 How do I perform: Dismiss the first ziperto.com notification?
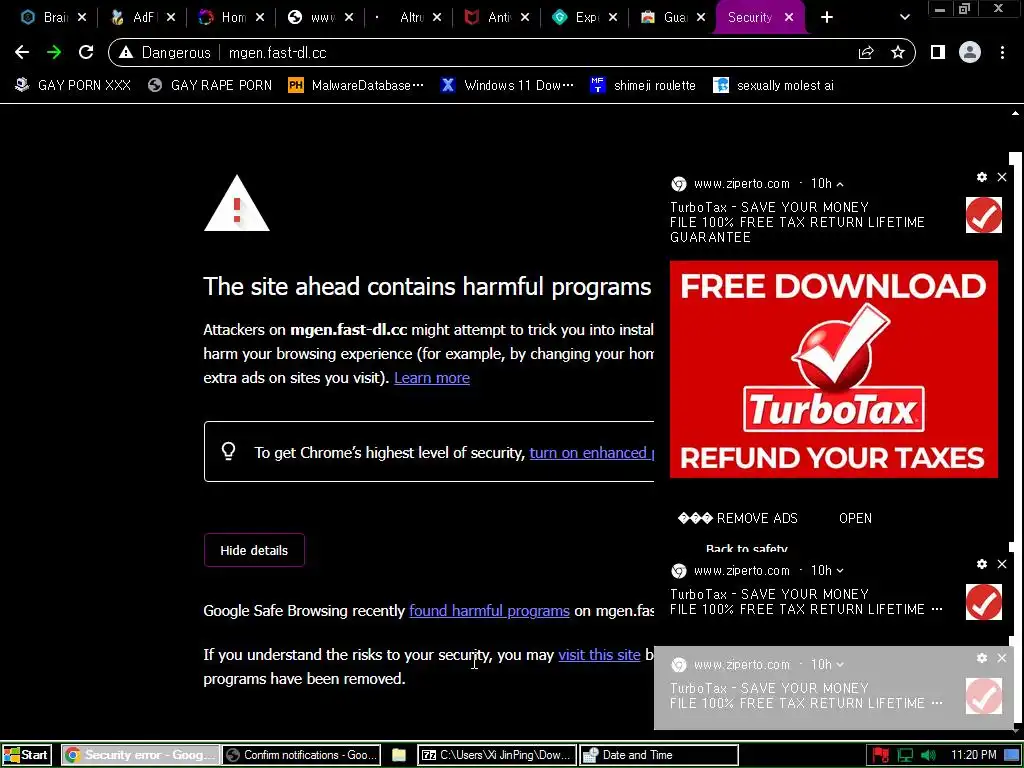[1002, 177]
